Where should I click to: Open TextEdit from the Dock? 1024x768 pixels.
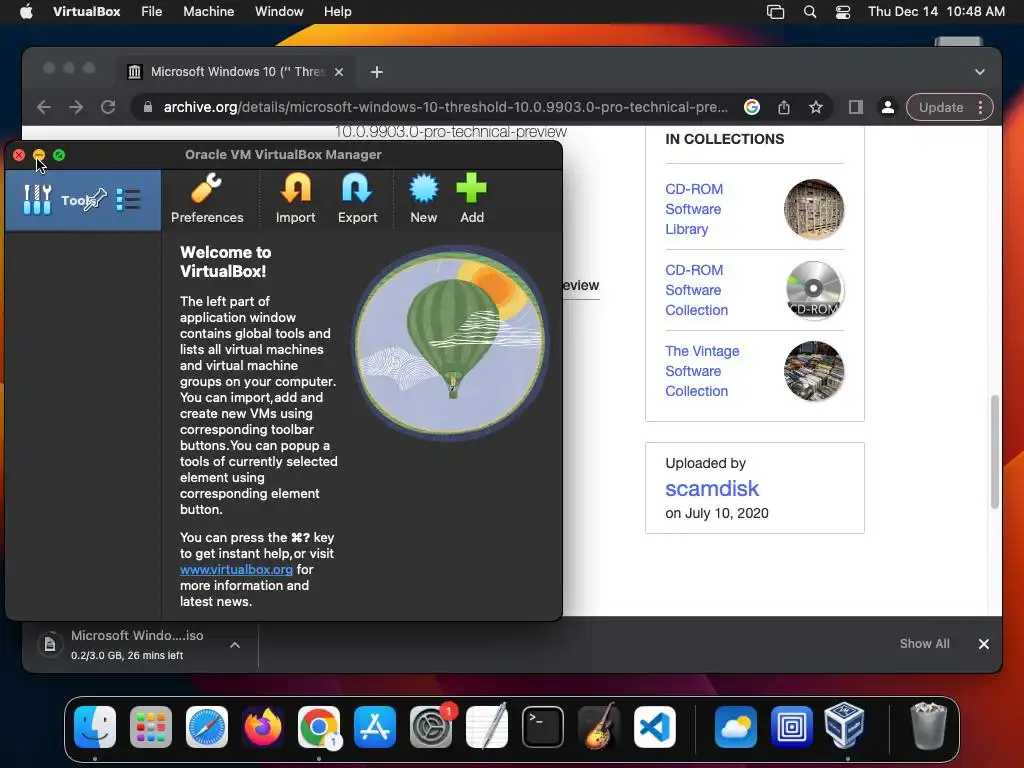tap(487, 727)
